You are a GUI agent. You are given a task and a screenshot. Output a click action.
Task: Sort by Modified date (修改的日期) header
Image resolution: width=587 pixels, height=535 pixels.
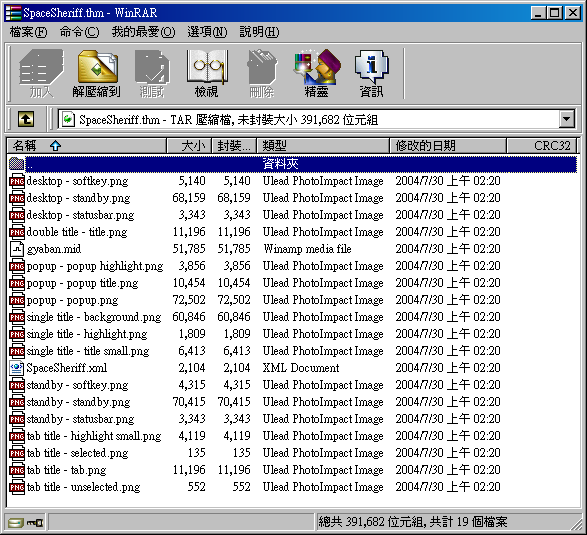(x=448, y=146)
